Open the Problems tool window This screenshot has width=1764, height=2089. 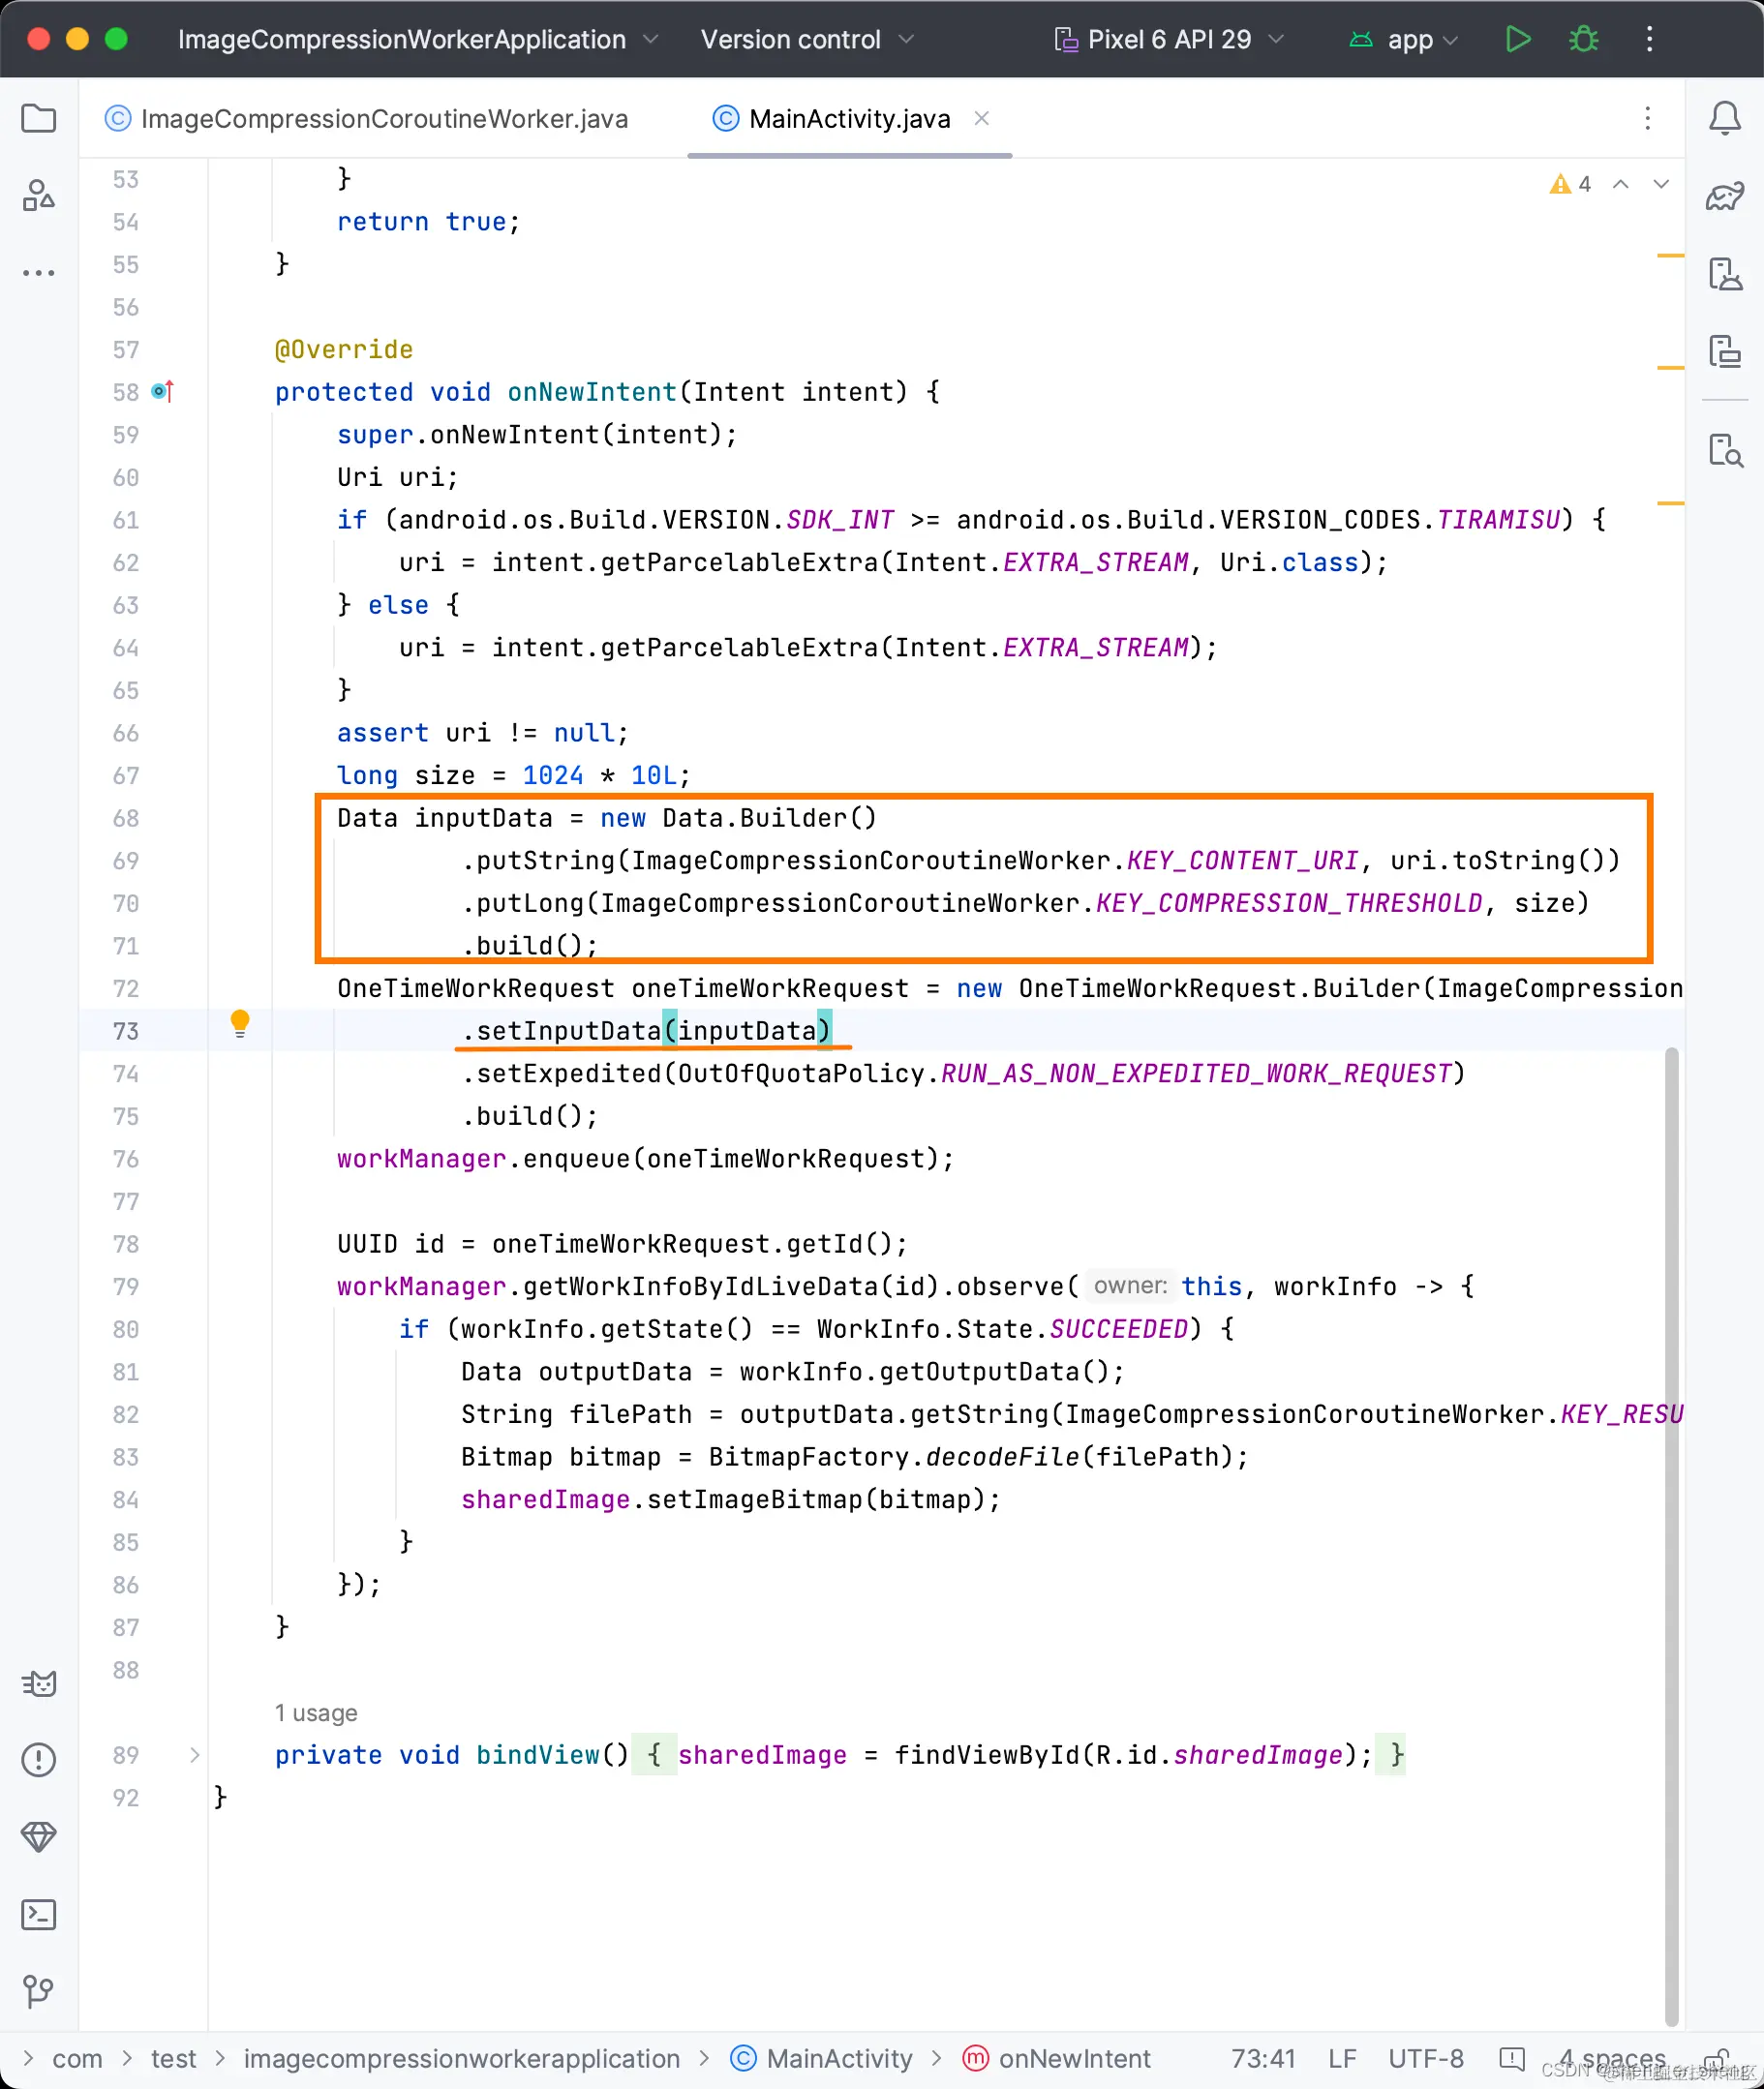pyautogui.click(x=38, y=1760)
